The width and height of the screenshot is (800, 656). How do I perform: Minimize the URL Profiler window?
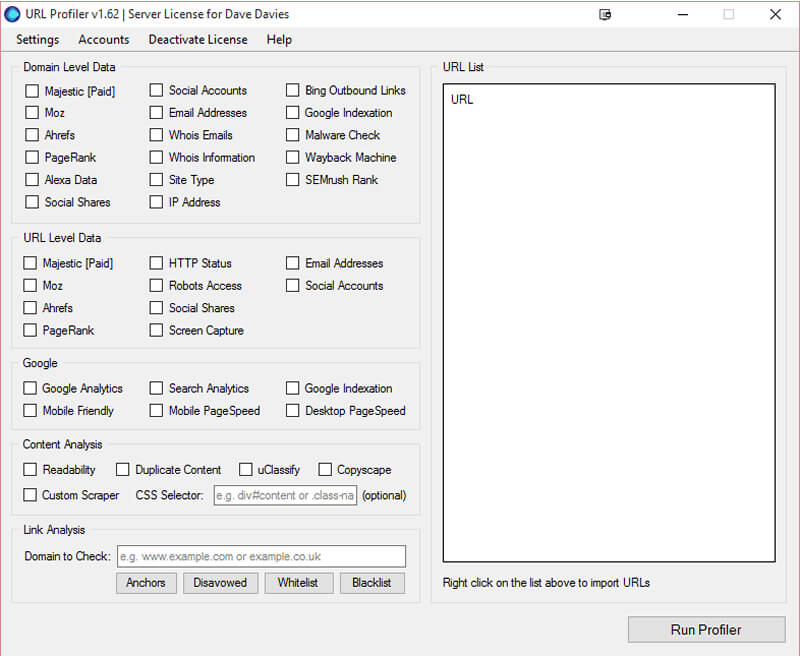[x=683, y=14]
